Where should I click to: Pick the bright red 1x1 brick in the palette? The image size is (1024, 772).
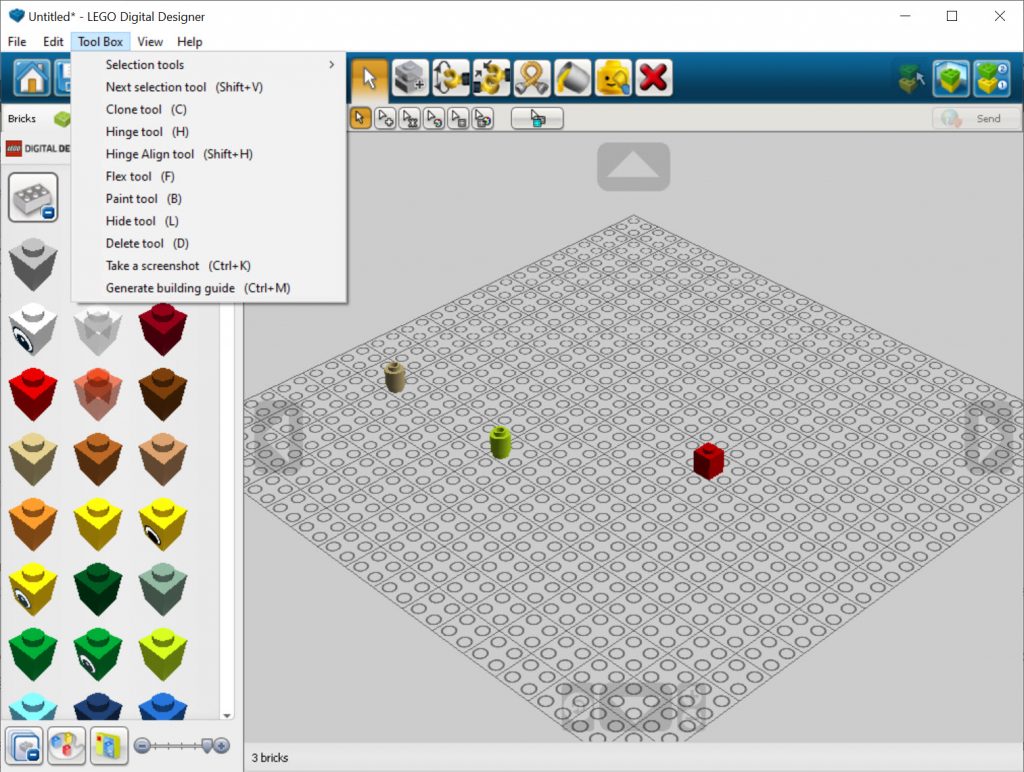[33, 394]
